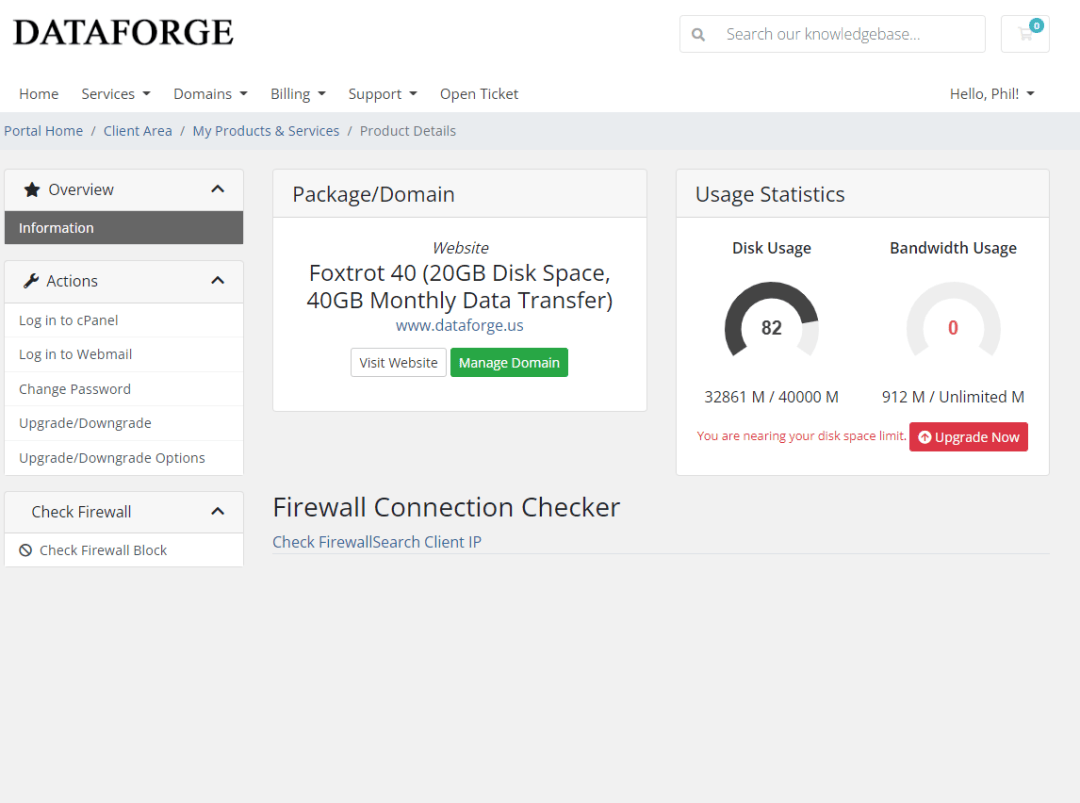Click the Portal Home breadcrumb
The width and height of the screenshot is (1080, 803).
point(43,131)
